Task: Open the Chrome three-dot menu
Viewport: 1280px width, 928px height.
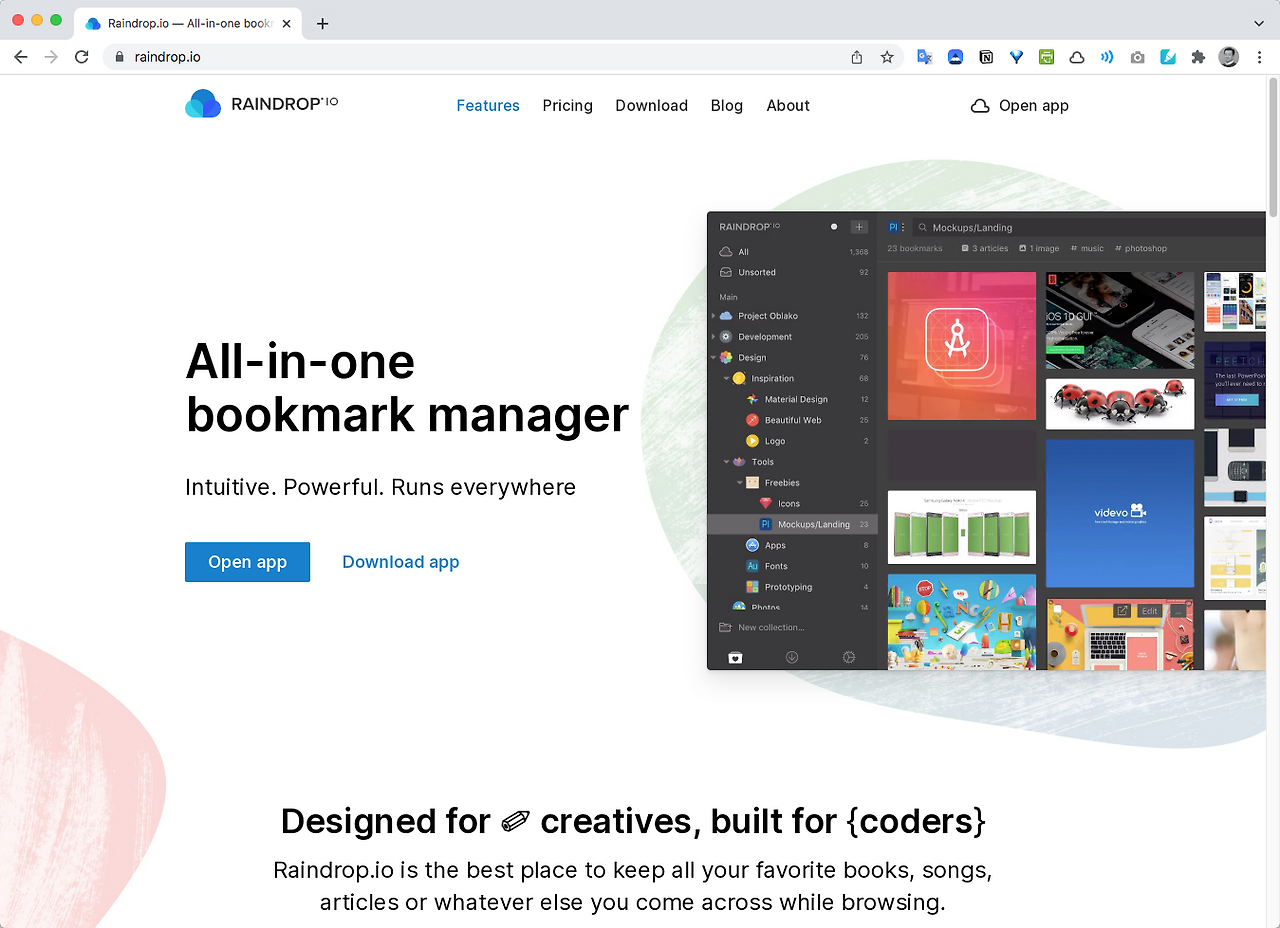Action: click(x=1259, y=57)
